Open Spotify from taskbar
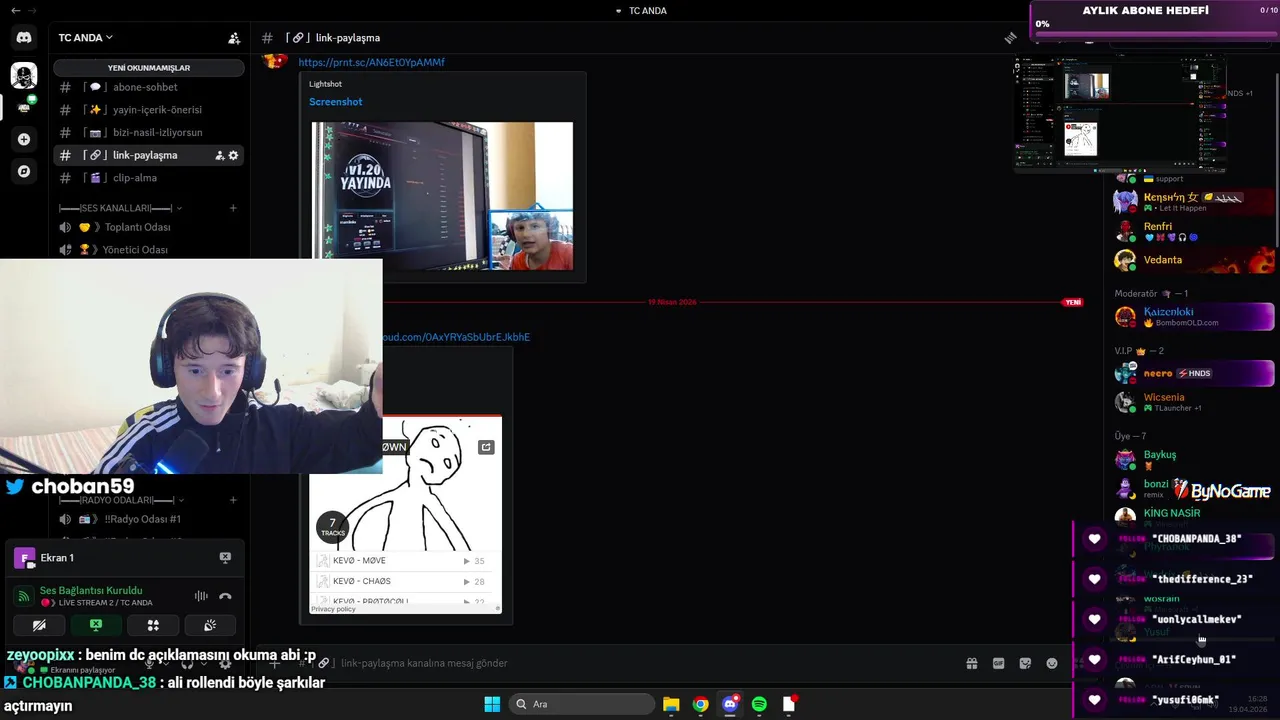The image size is (1280, 720). point(759,704)
